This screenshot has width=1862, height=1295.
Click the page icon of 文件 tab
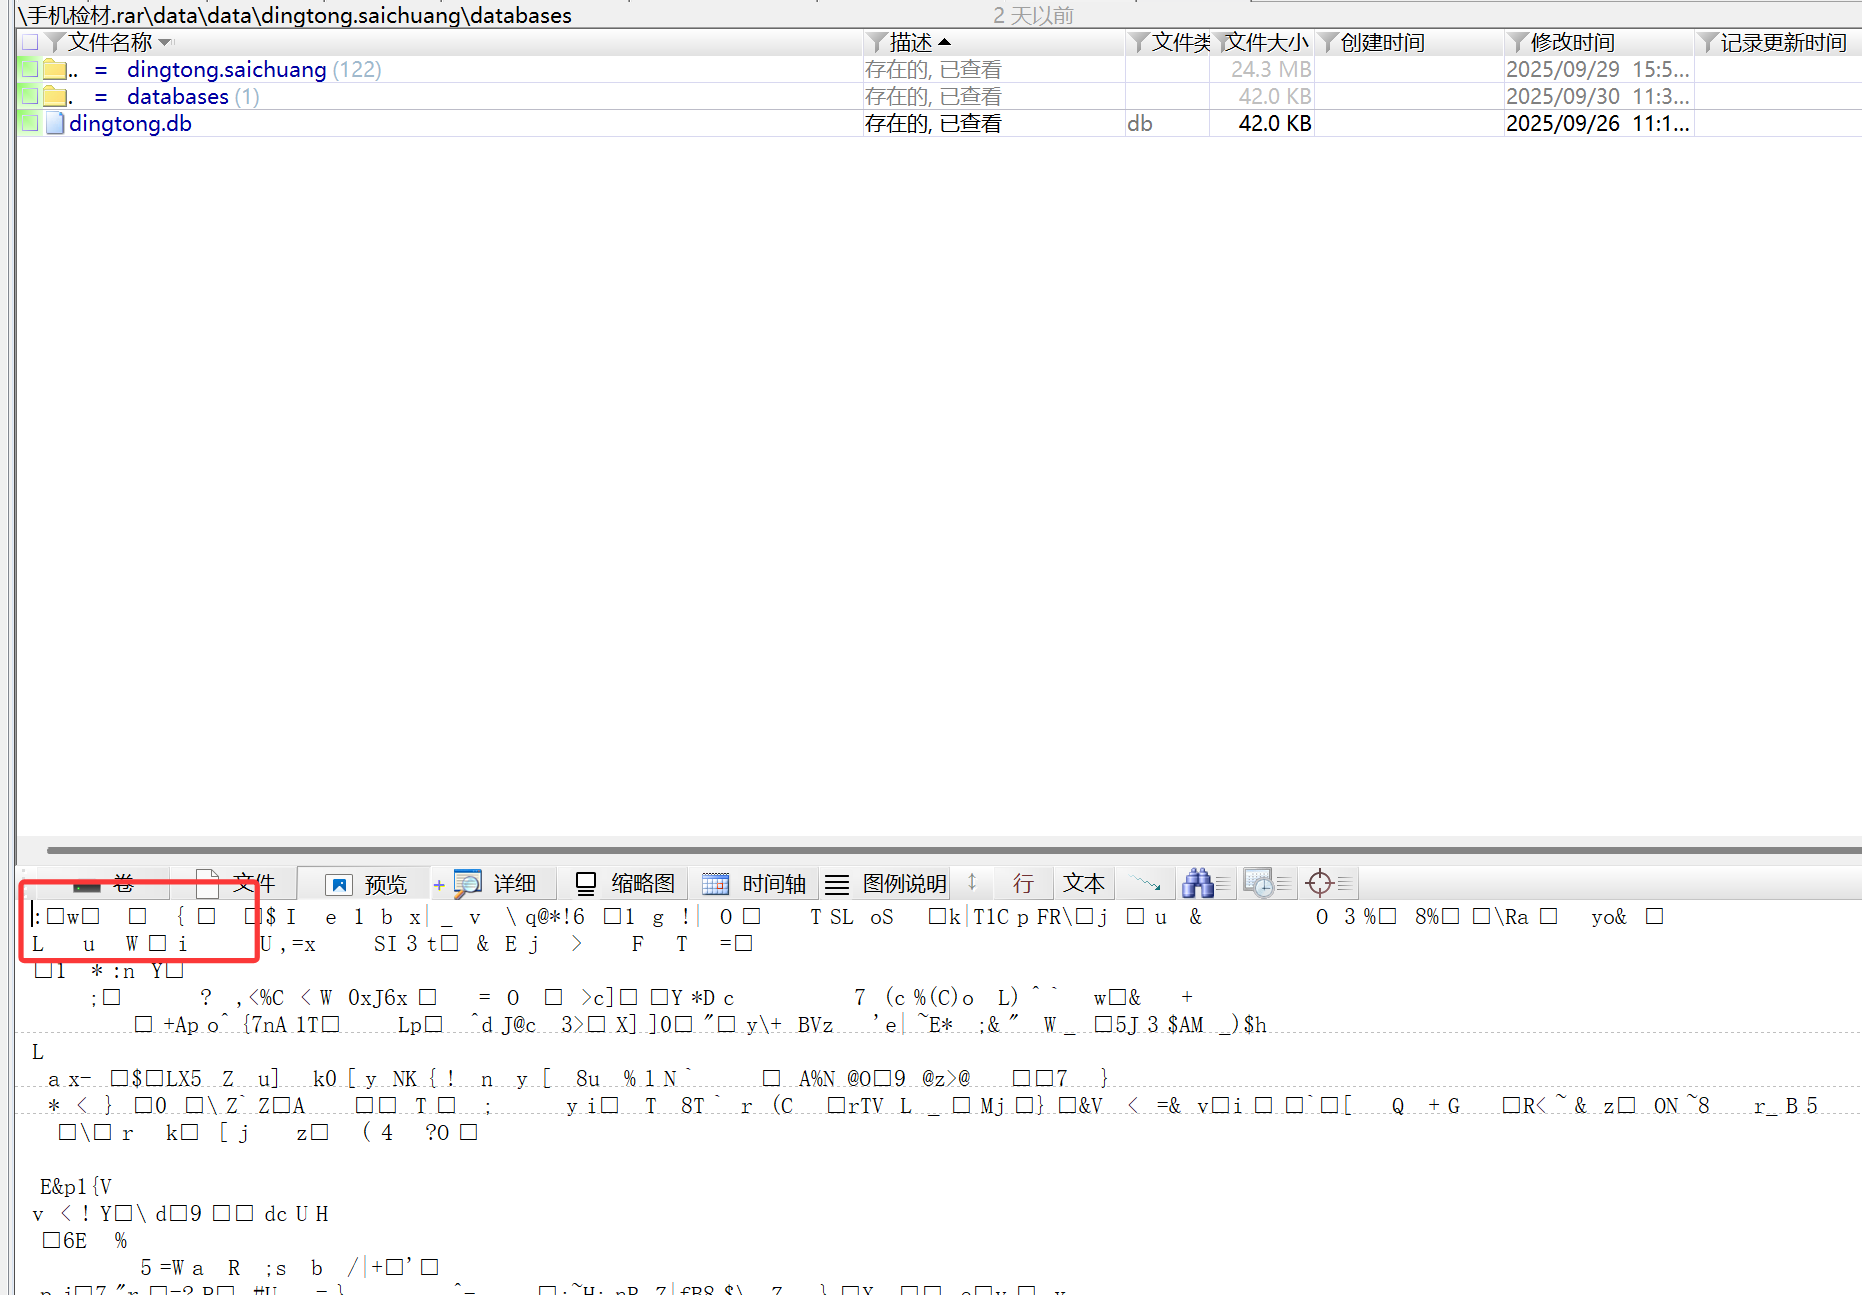coord(207,884)
